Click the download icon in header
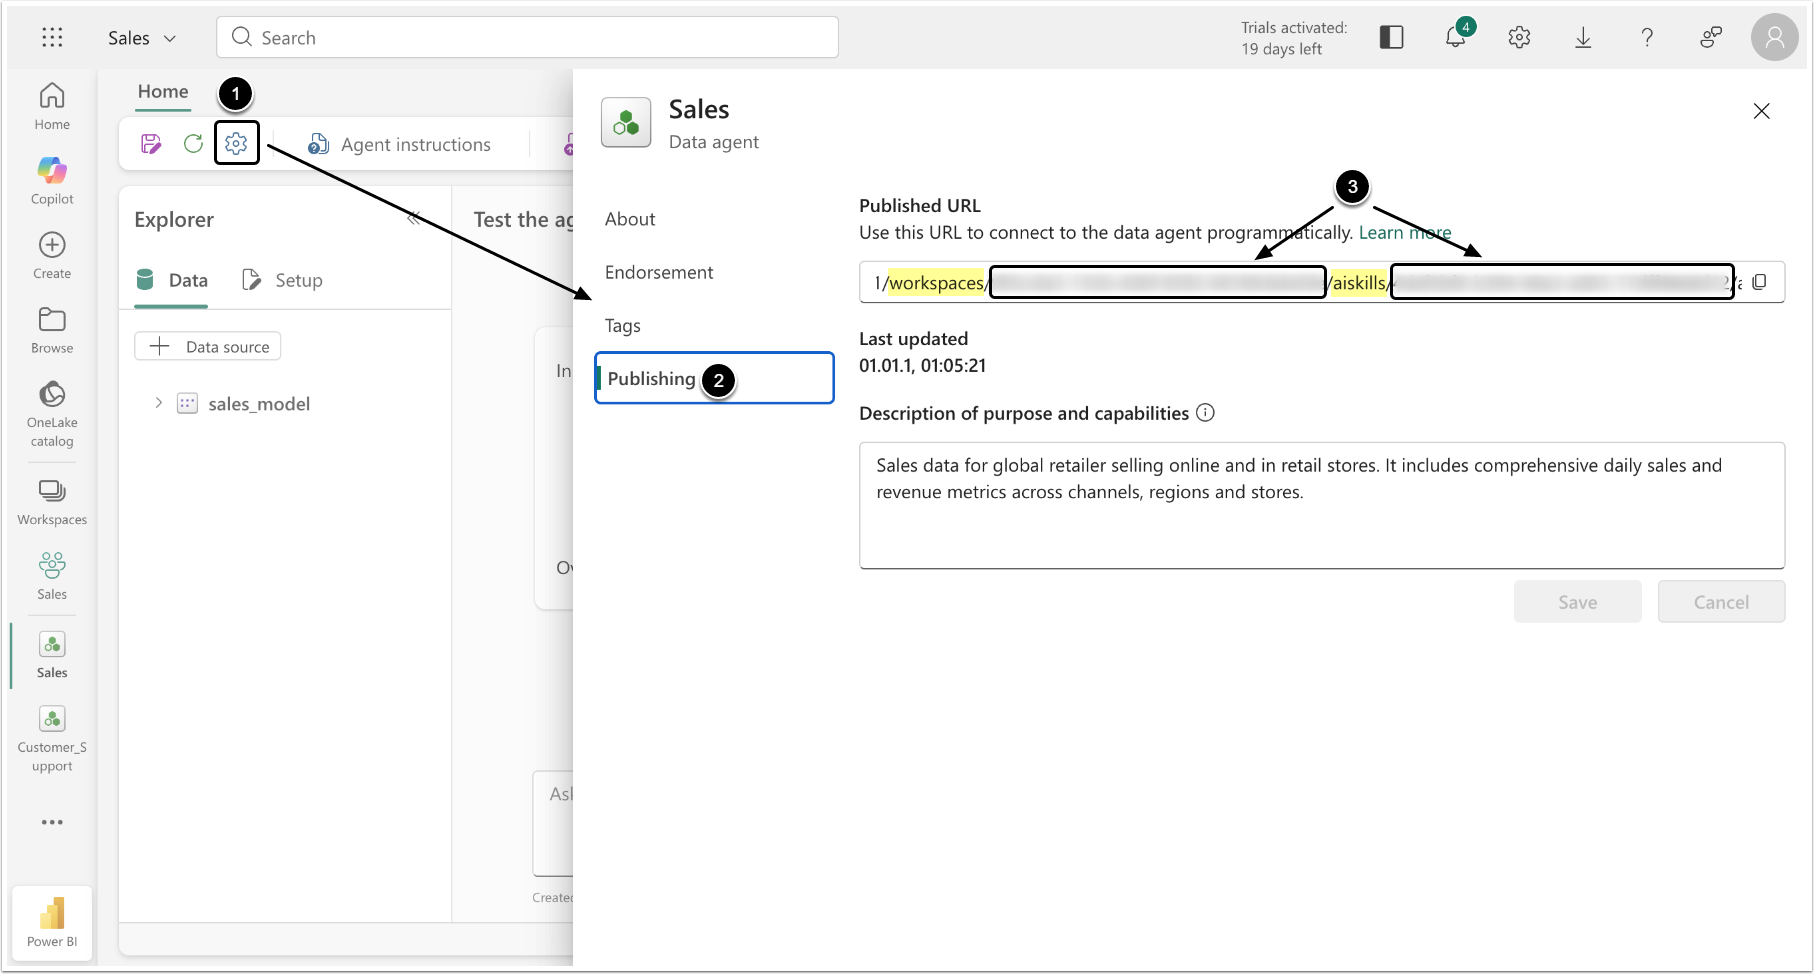This screenshot has width=1814, height=974. pyautogui.click(x=1583, y=38)
